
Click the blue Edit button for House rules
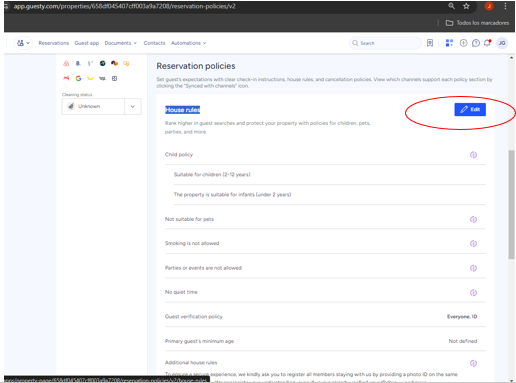470,109
